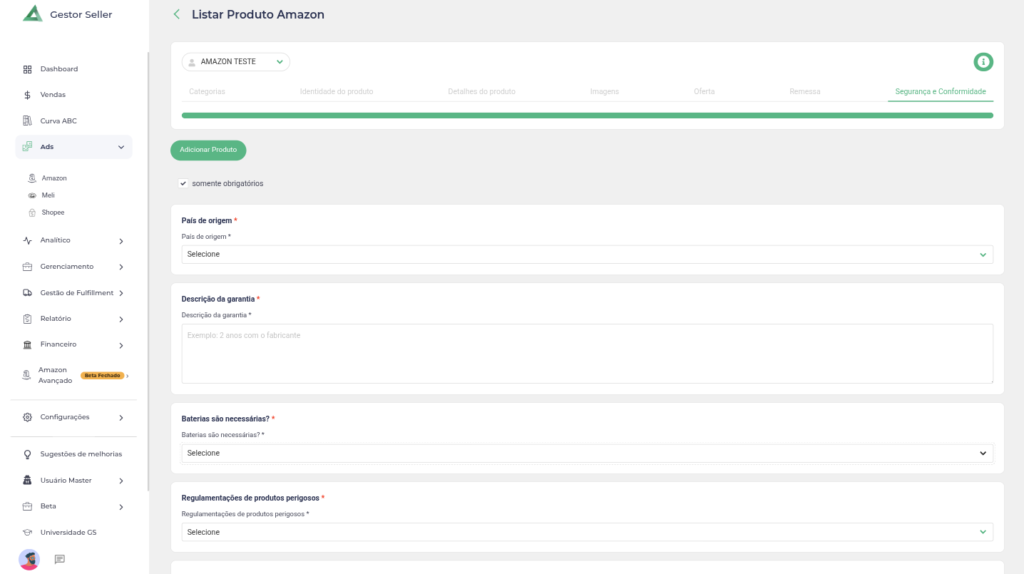Click the Vendas dollar sign icon
The height and width of the screenshot is (574, 1024).
[28, 95]
